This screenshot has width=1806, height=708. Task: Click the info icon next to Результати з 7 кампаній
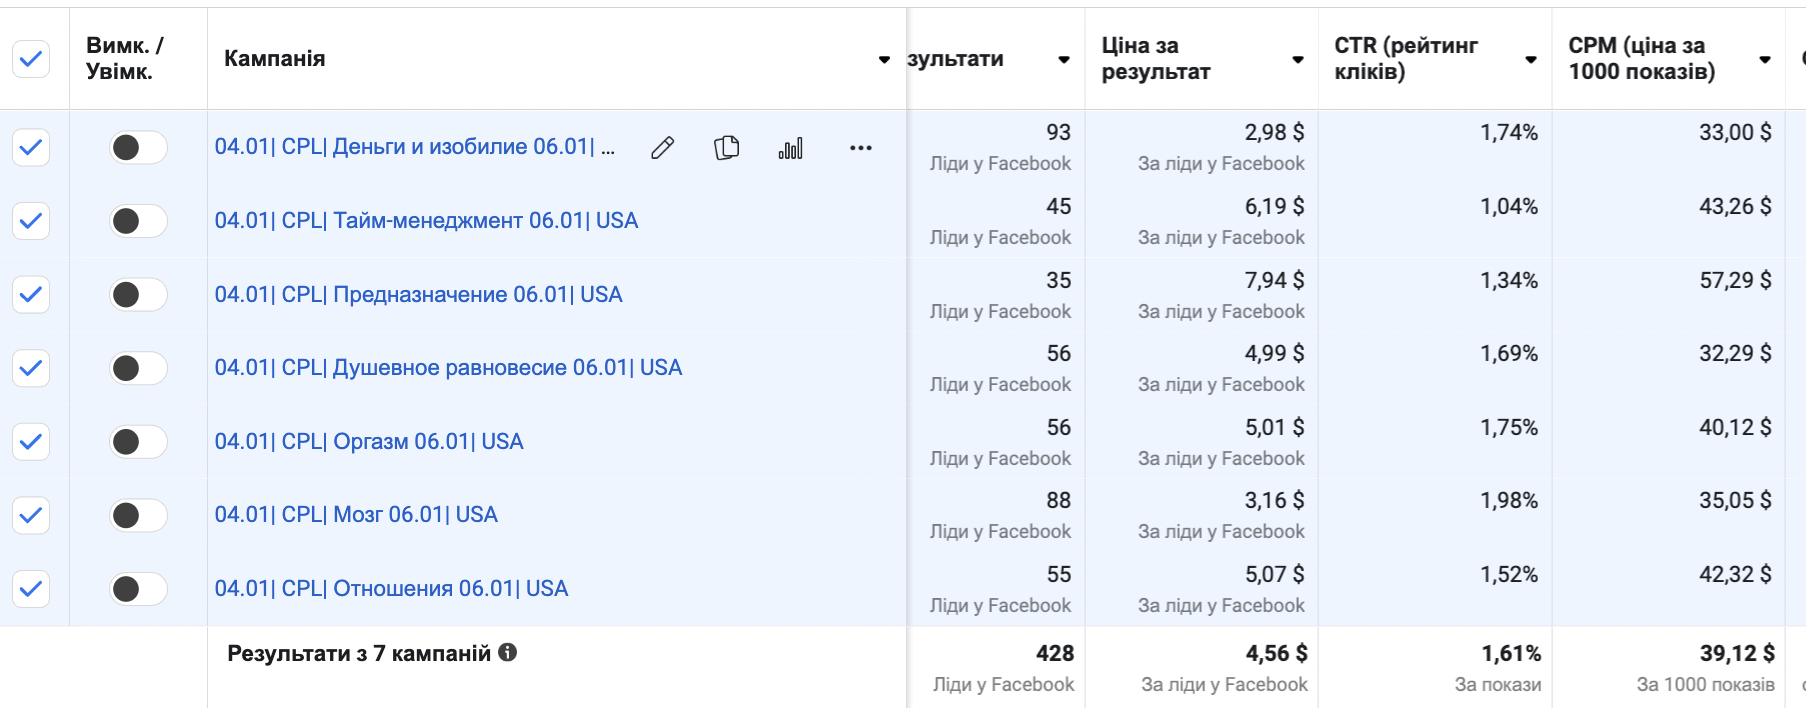point(508,652)
